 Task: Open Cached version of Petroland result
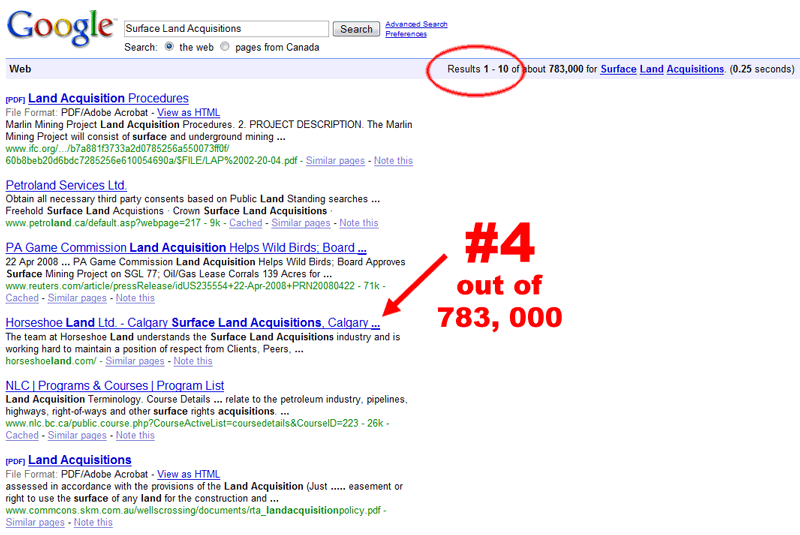pyautogui.click(x=245, y=223)
